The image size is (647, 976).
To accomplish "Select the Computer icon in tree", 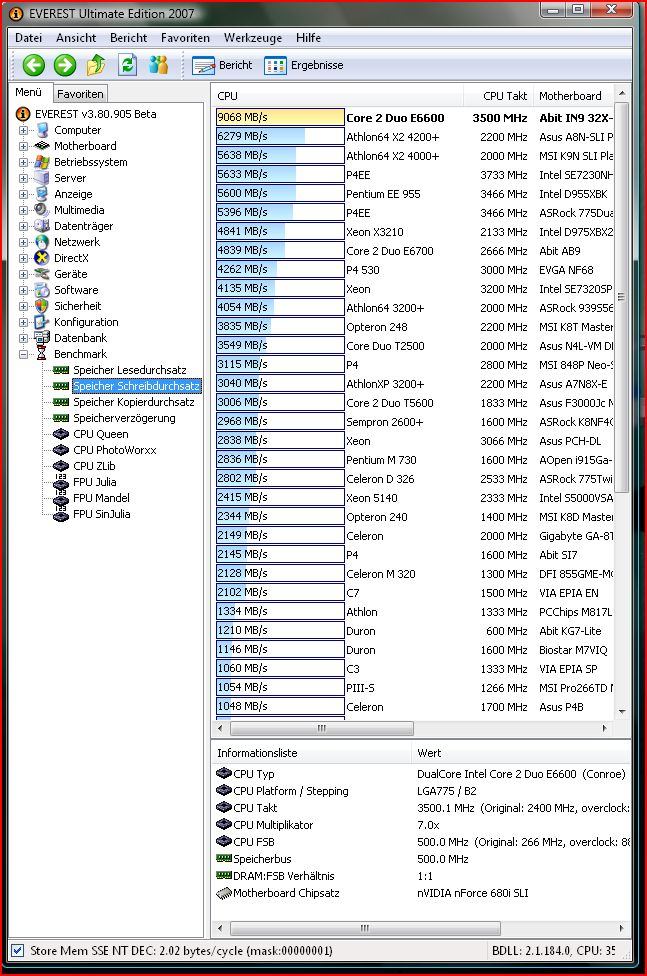I will click(x=42, y=130).
